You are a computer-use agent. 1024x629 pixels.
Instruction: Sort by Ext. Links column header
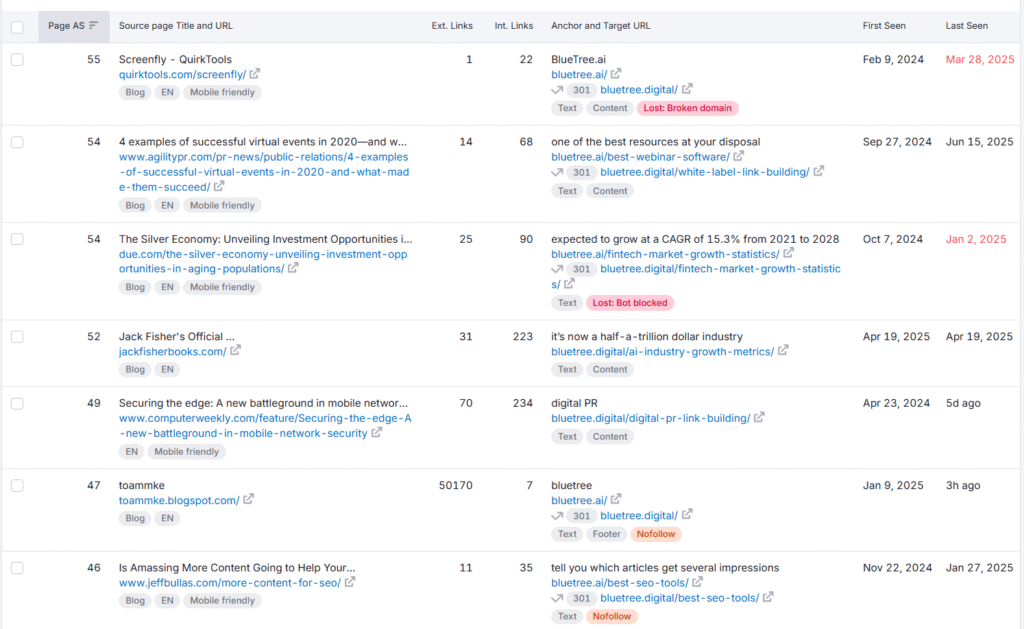click(452, 25)
